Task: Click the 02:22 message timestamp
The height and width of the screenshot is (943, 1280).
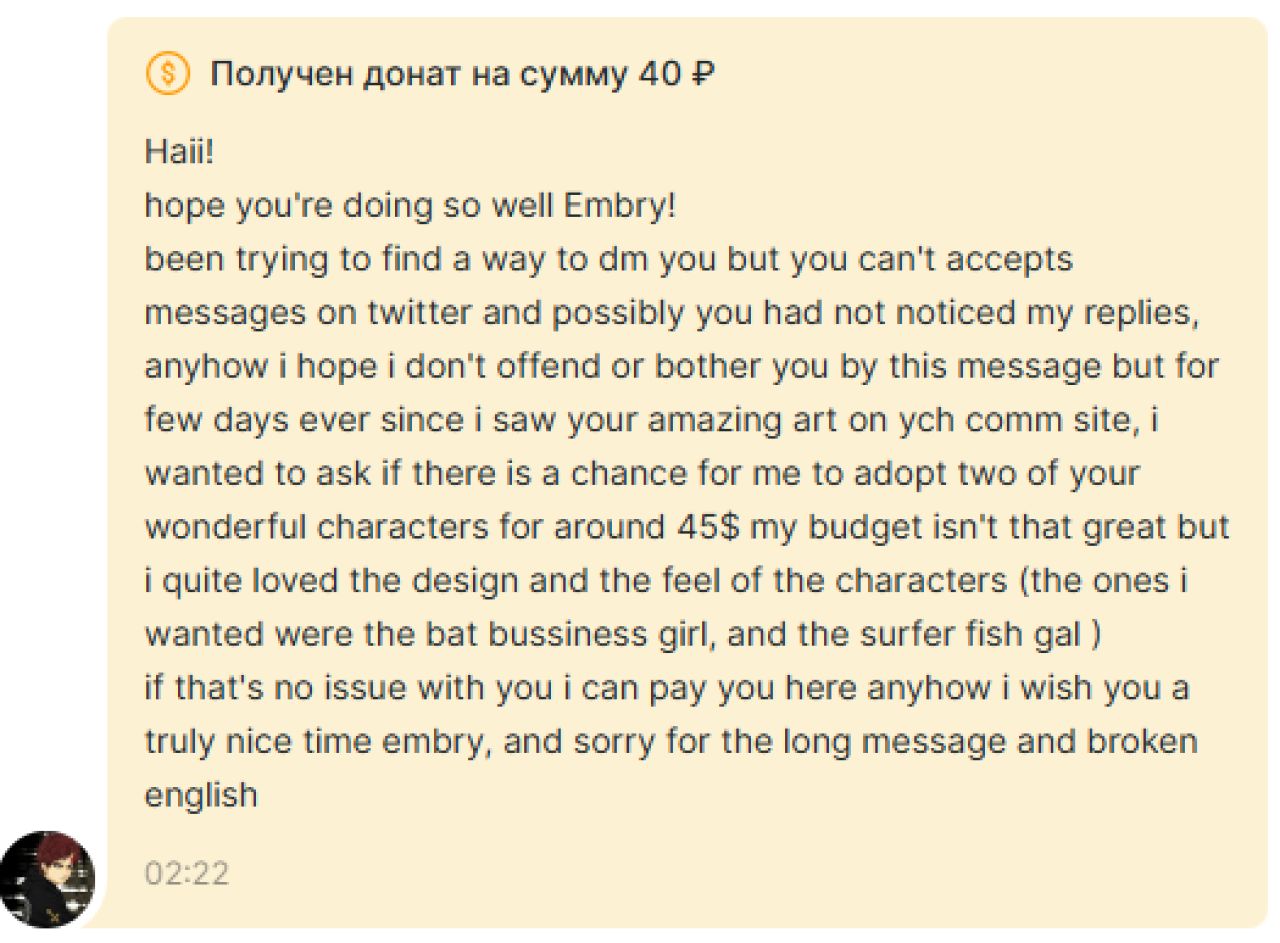Action: [187, 873]
